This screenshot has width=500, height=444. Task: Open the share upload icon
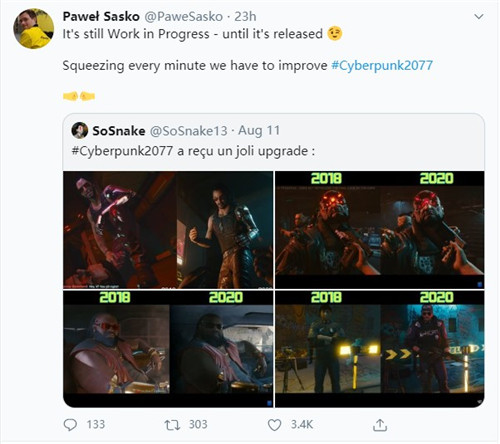pyautogui.click(x=380, y=425)
